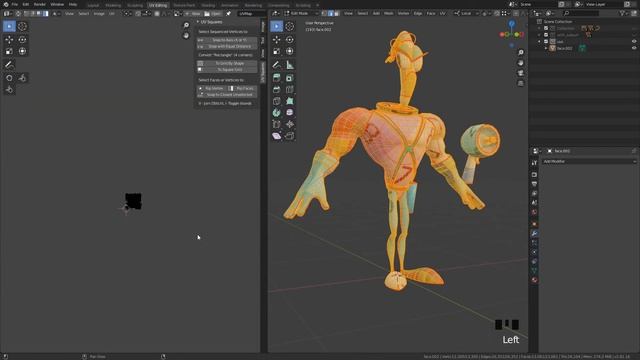Select the Bevel tool
The height and width of the screenshot is (360, 640).
(276, 89)
